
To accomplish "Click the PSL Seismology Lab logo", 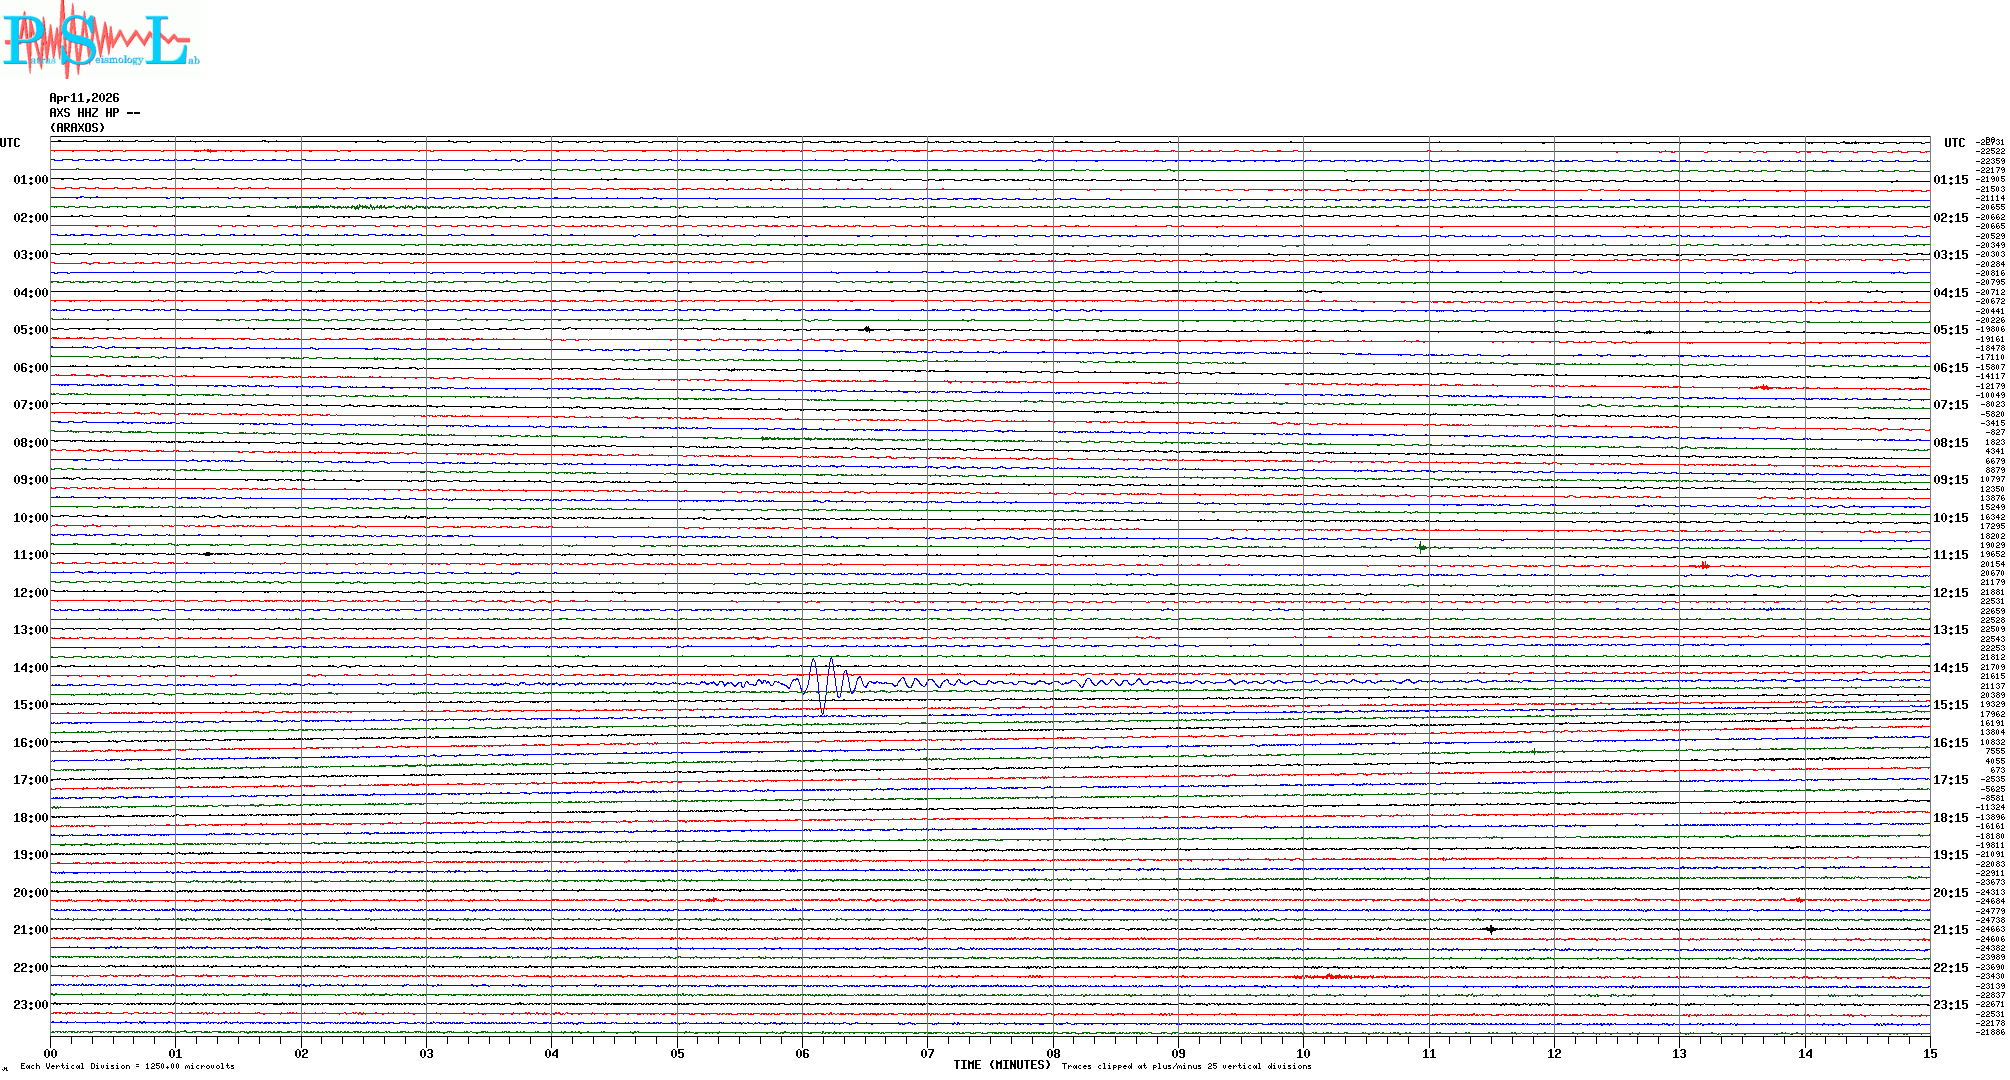I will click(100, 40).
